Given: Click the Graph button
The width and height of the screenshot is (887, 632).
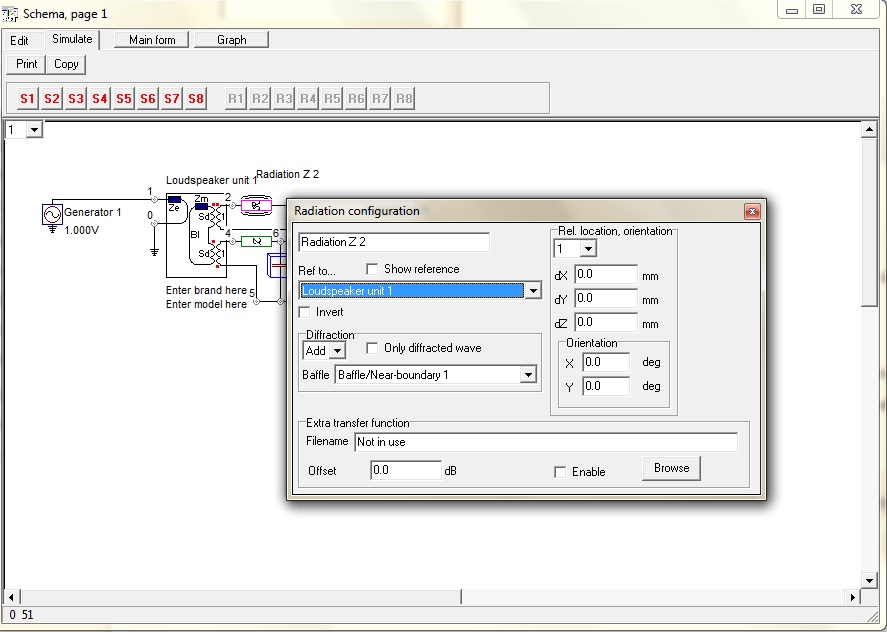Looking at the screenshot, I should click(231, 40).
